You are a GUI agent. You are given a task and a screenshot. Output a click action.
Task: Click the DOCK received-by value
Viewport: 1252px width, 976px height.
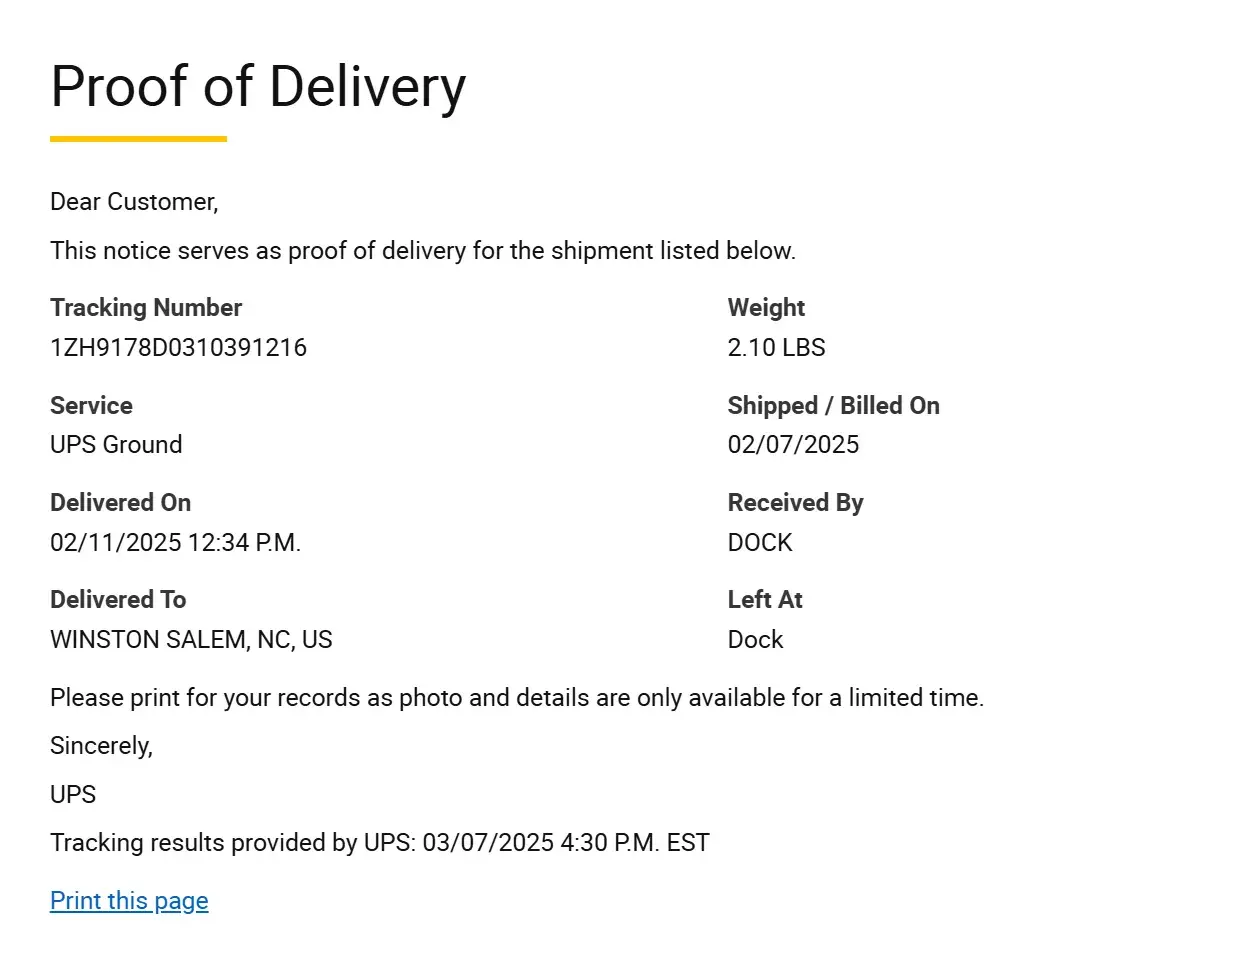click(x=760, y=543)
